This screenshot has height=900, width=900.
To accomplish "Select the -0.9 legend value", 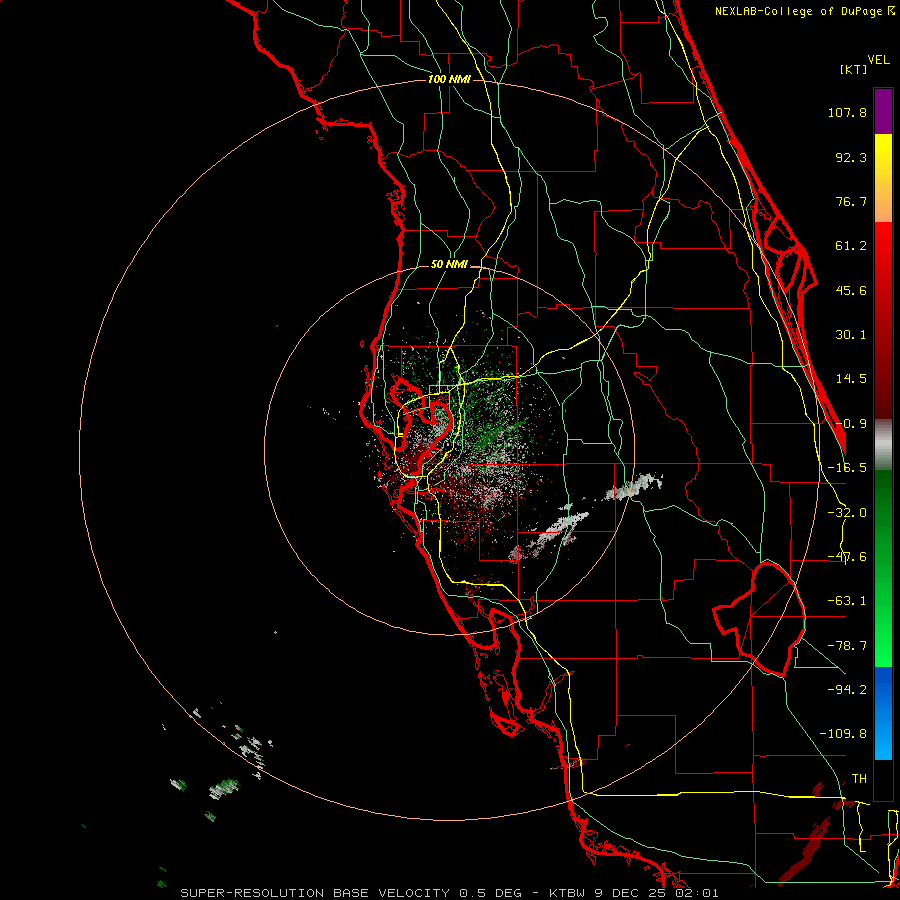I will tap(851, 424).
